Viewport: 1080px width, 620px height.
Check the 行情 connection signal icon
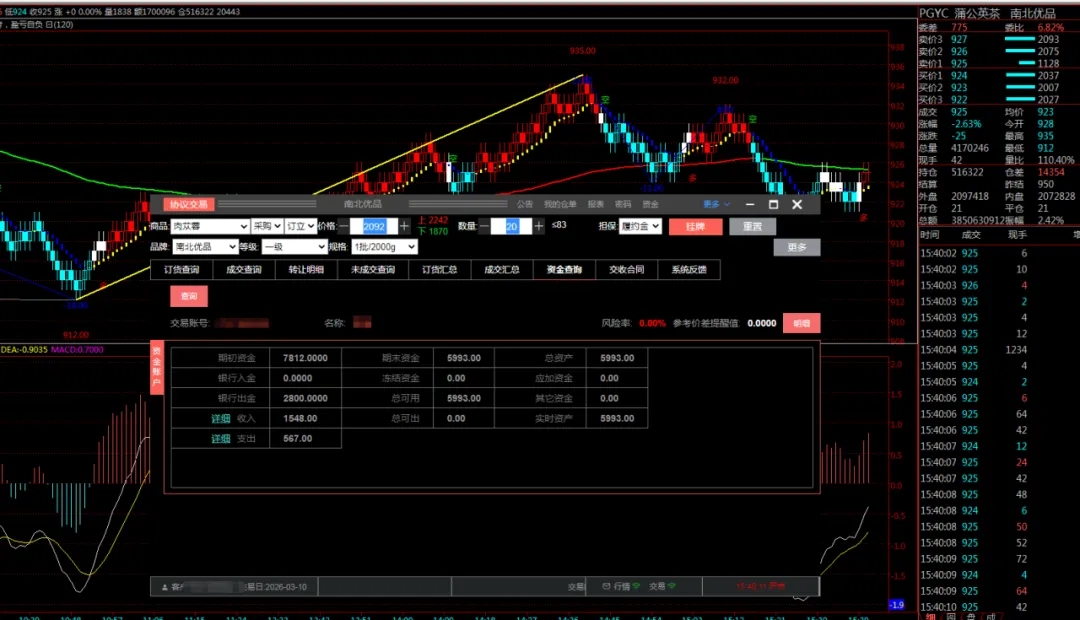click(x=636, y=586)
